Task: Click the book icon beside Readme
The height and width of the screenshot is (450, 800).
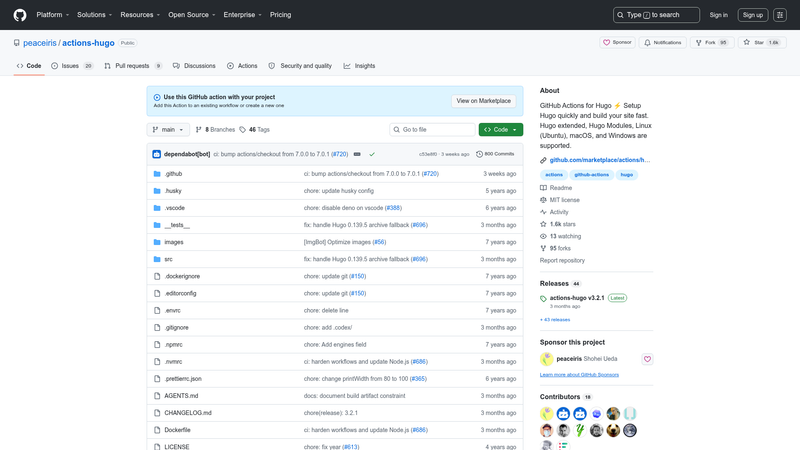Action: click(x=543, y=188)
